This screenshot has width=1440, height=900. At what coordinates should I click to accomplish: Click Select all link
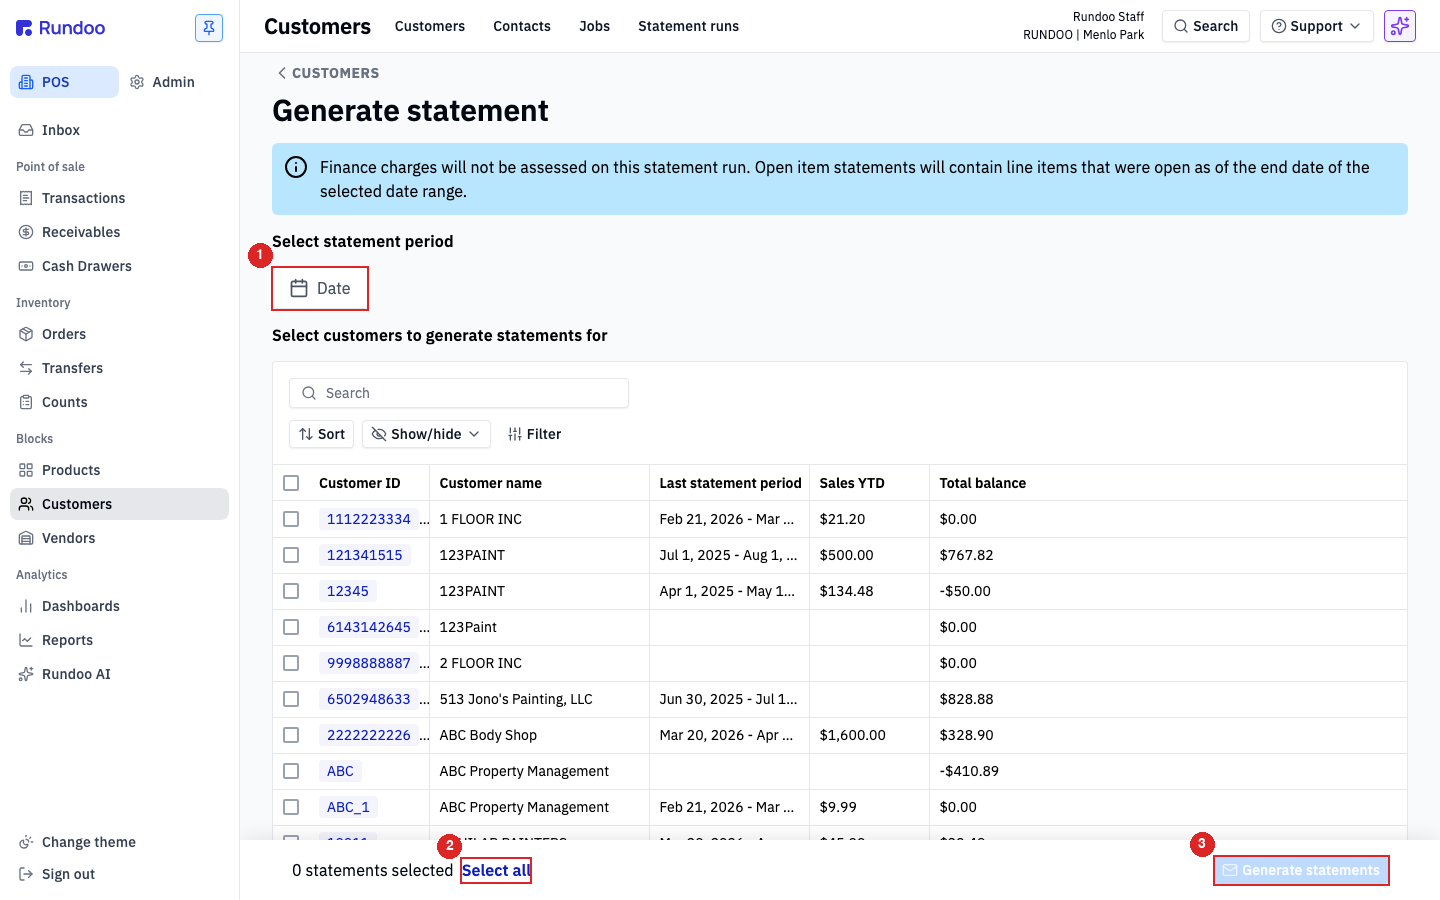click(495, 870)
